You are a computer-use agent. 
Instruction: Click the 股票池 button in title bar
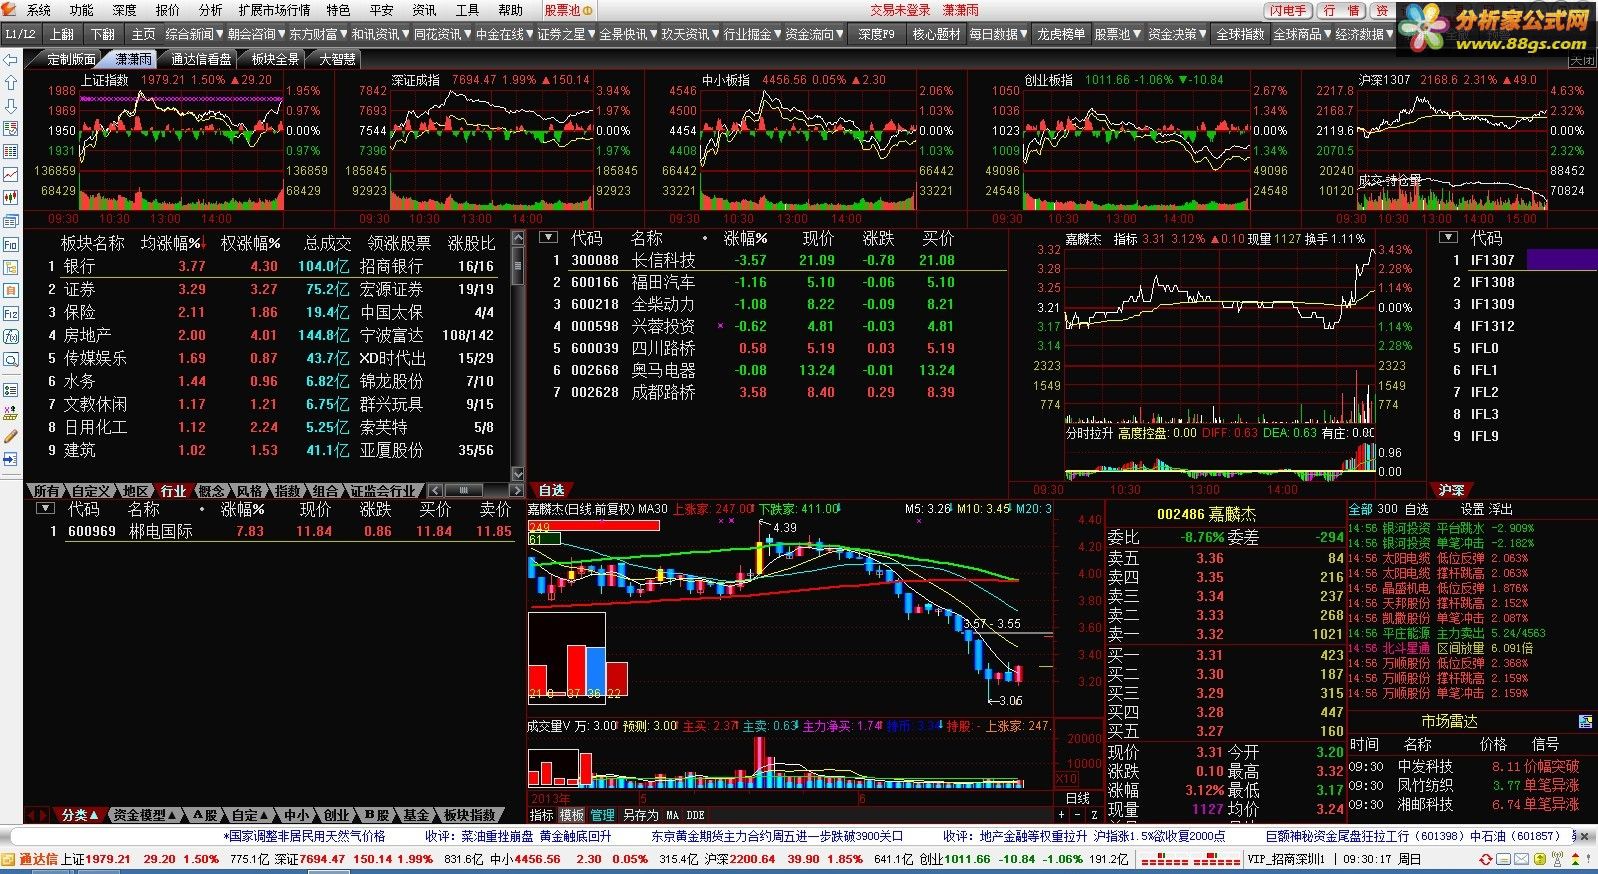[x=566, y=10]
